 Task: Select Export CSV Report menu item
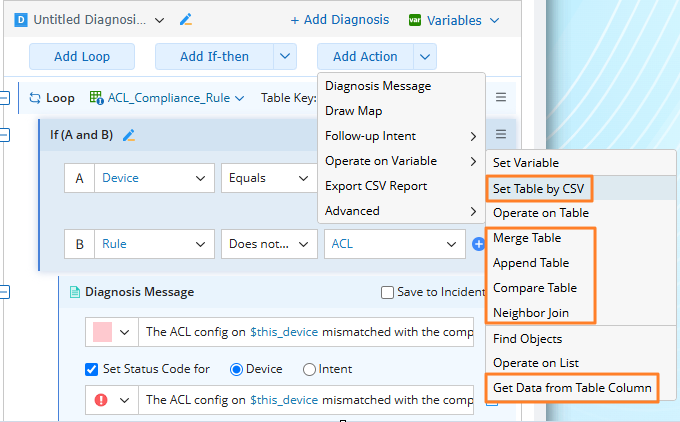coord(376,186)
